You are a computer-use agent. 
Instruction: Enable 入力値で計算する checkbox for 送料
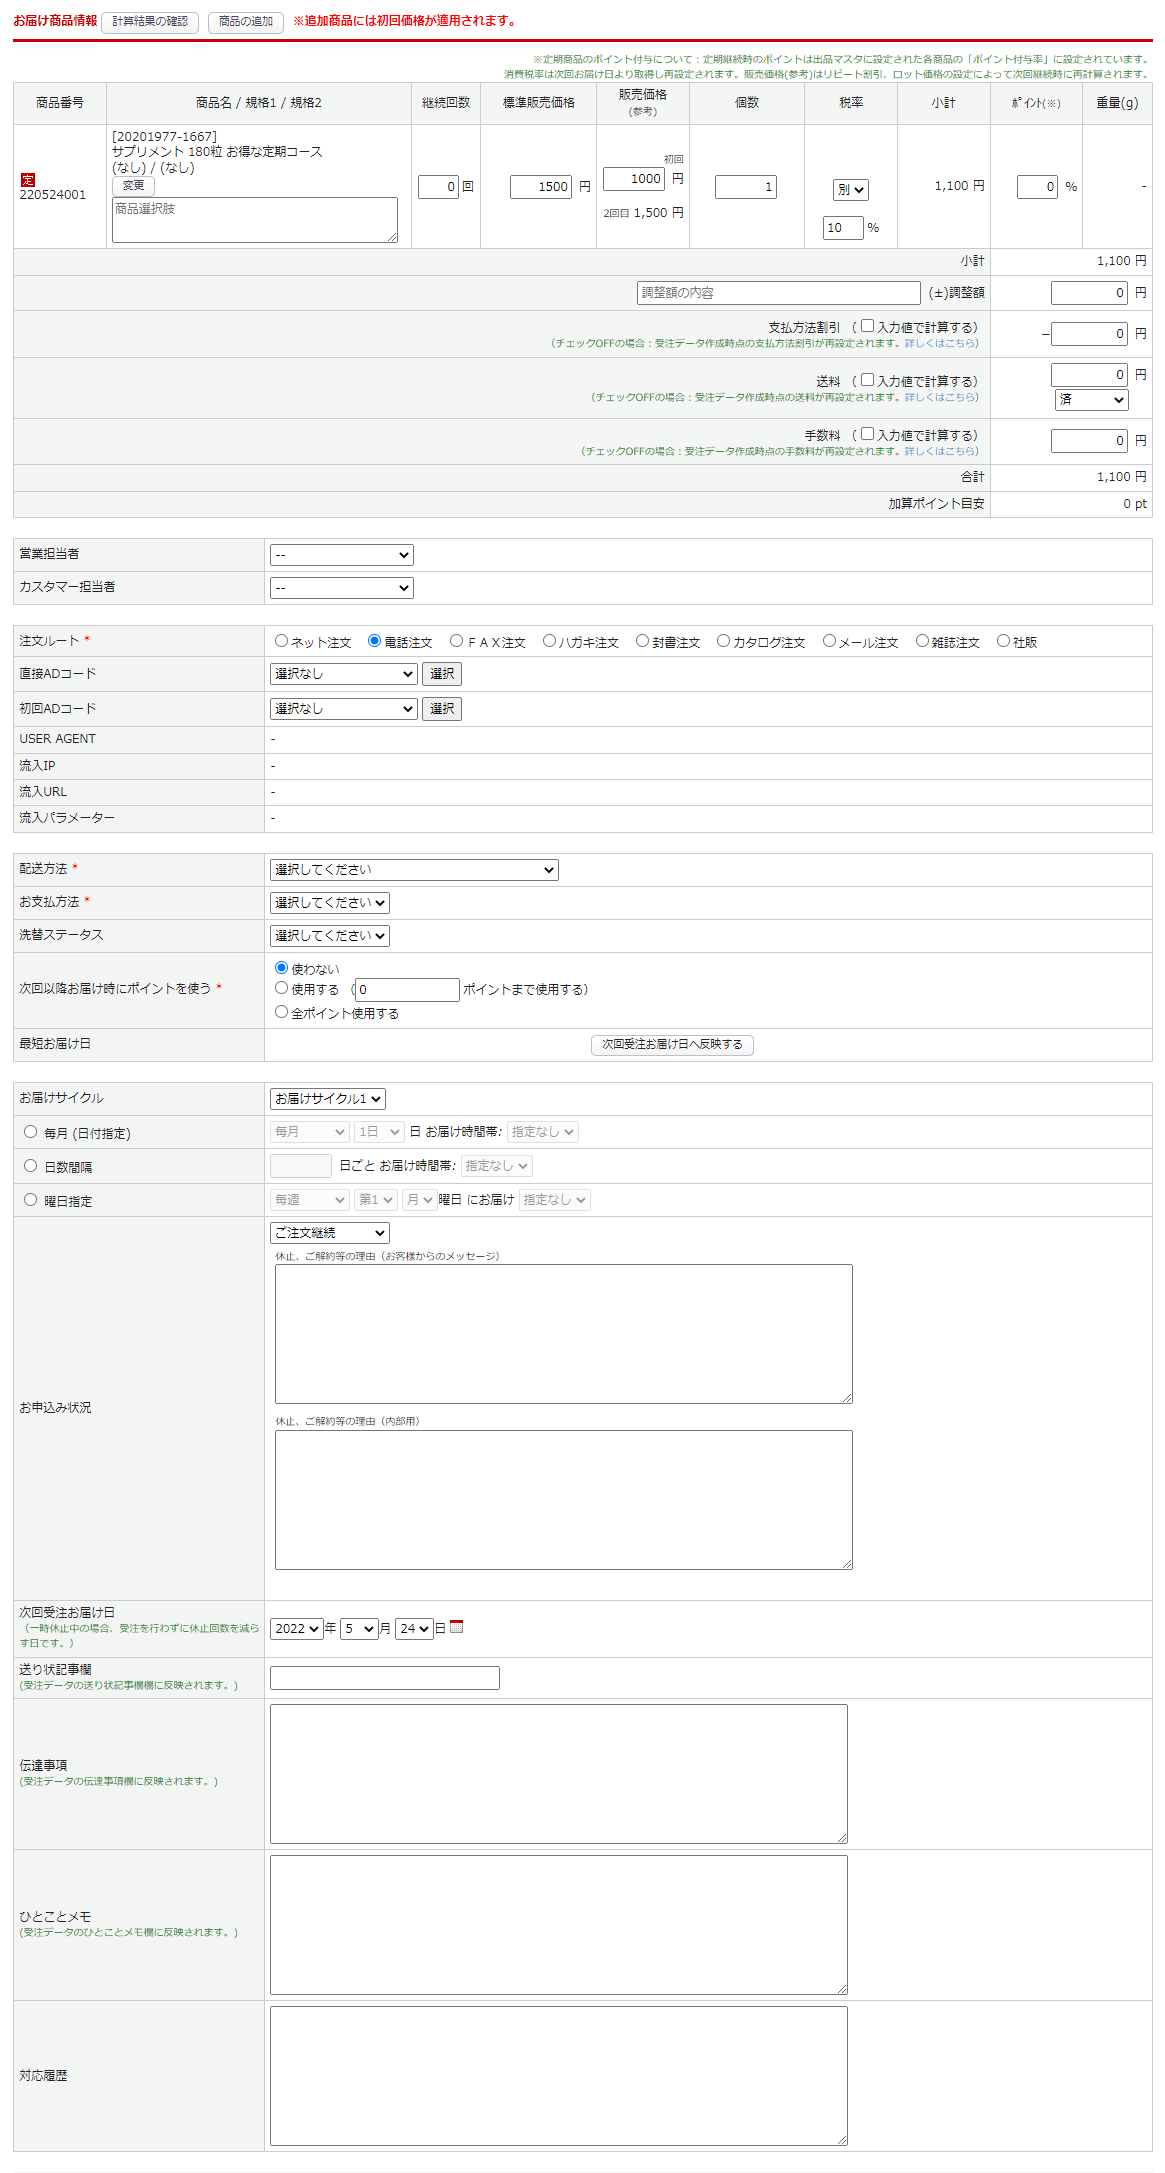tap(868, 380)
